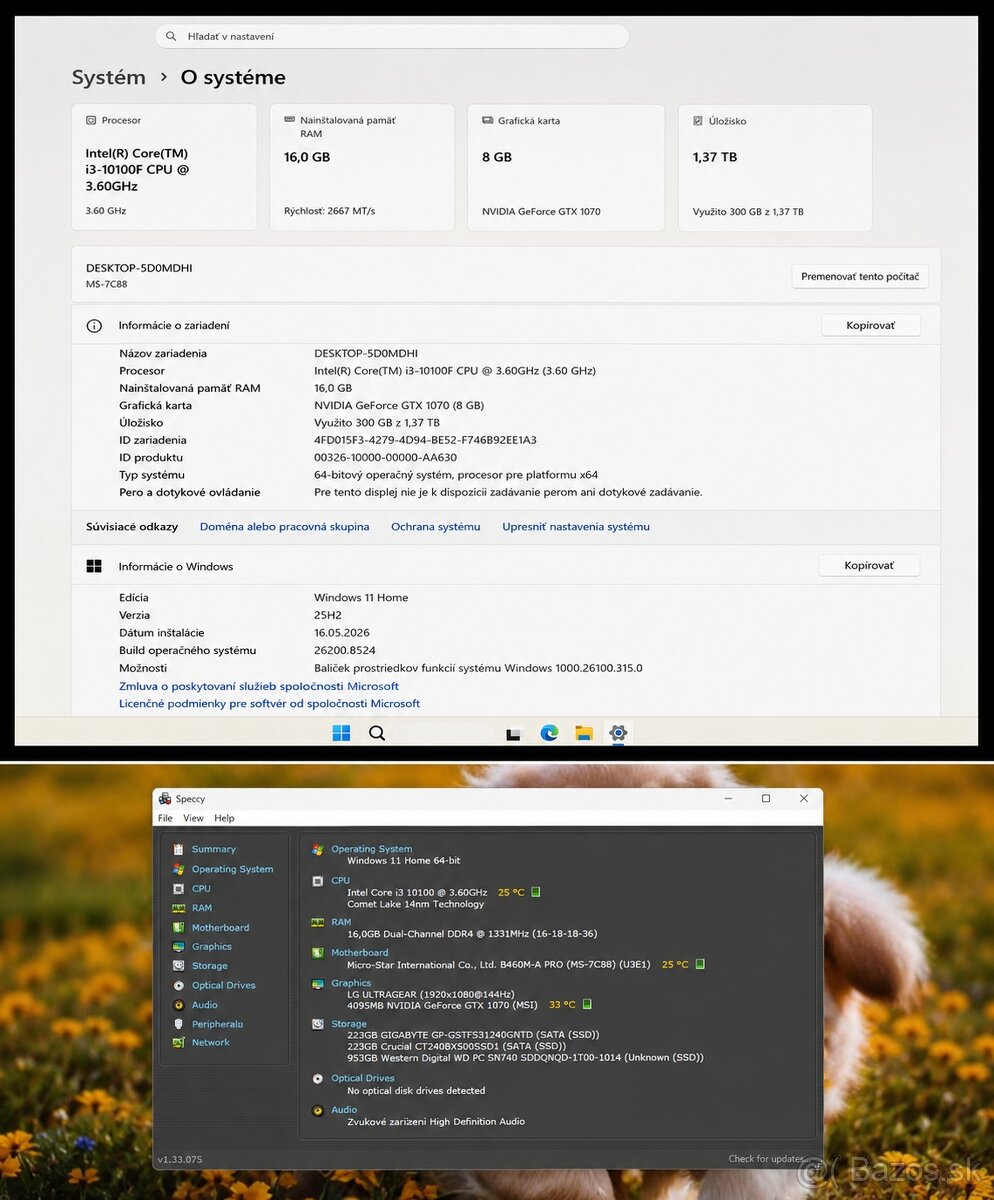Screen dimensions: 994x1200
Task: Open the Help menu in Speccy
Action: coord(224,818)
